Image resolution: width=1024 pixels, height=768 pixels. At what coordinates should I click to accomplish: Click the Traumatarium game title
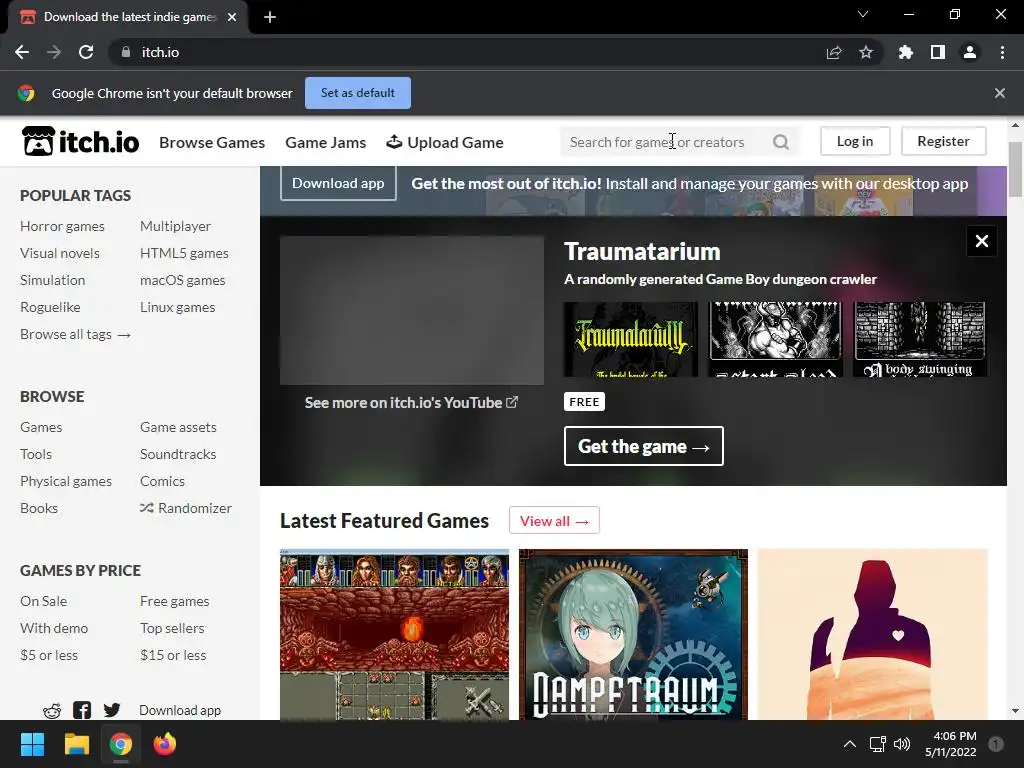click(x=642, y=251)
